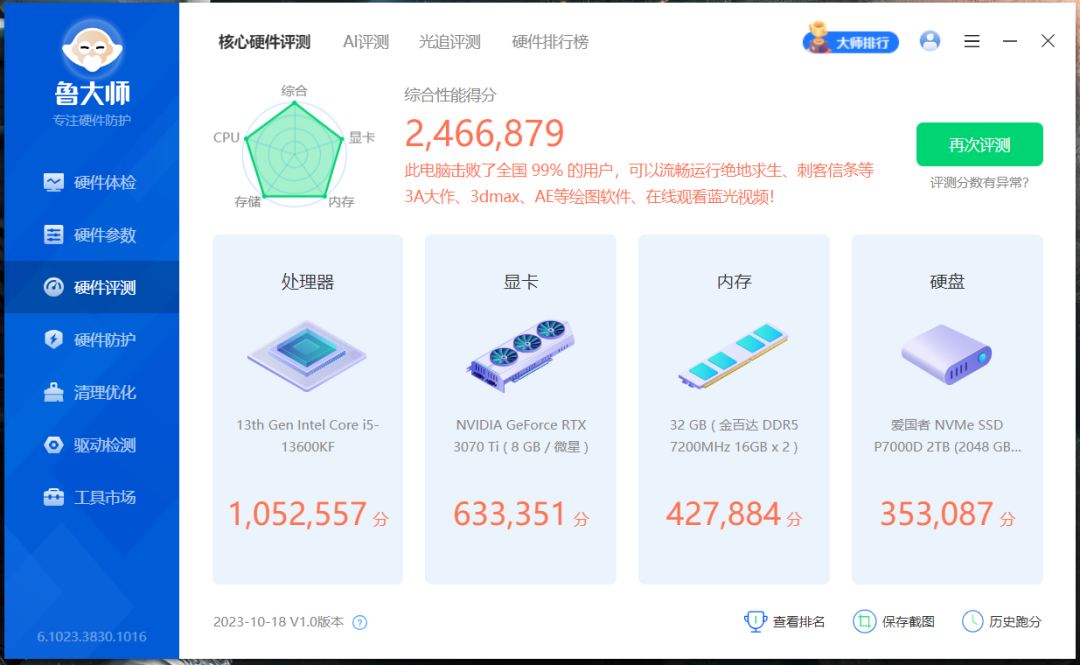Click the 驱动检测 gear icon

54,444
